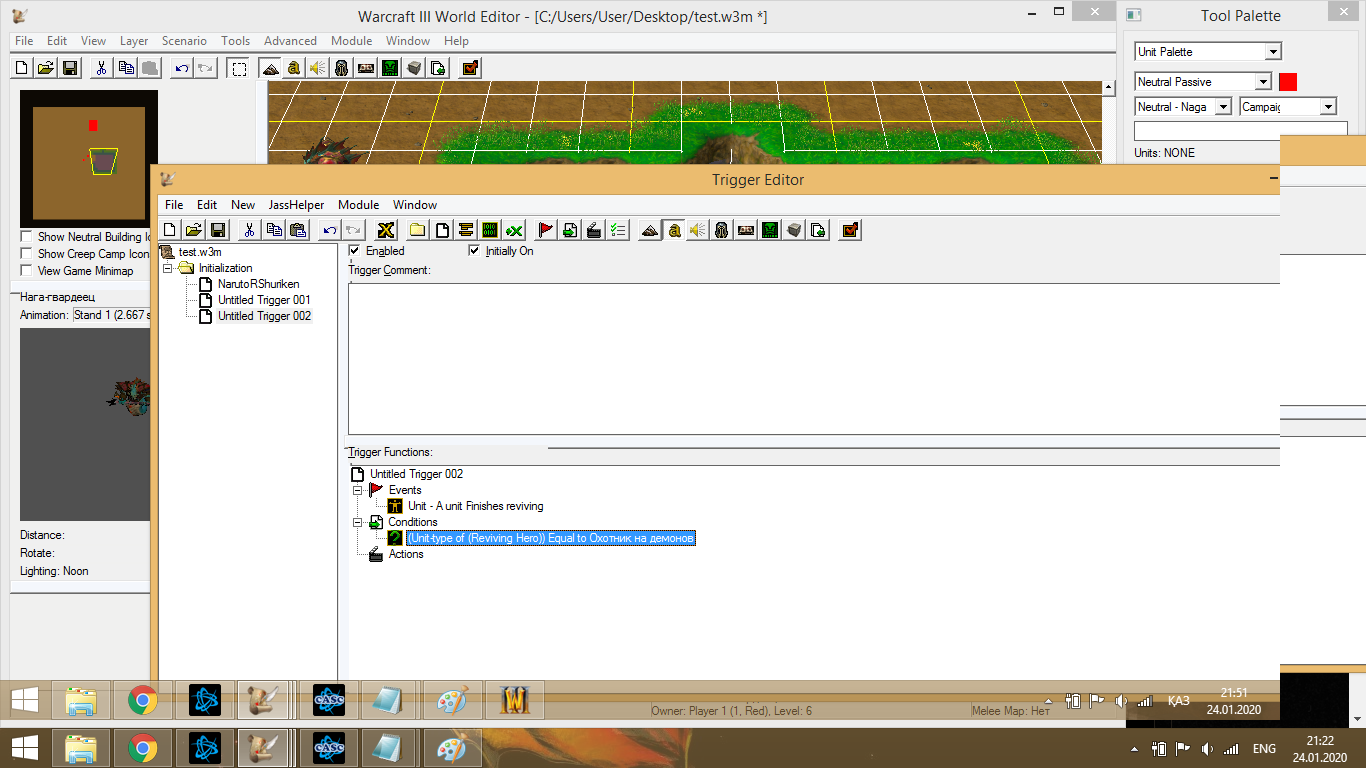Image resolution: width=1366 pixels, height=768 pixels.
Task: Click the 'Lighting: Noon' text
Action: click(x=54, y=571)
